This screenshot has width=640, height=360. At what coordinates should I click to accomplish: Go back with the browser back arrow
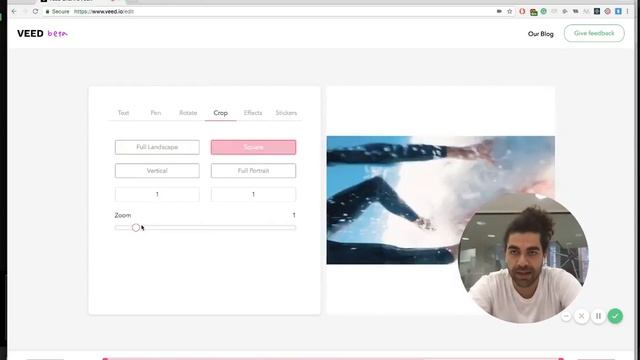[14, 11]
